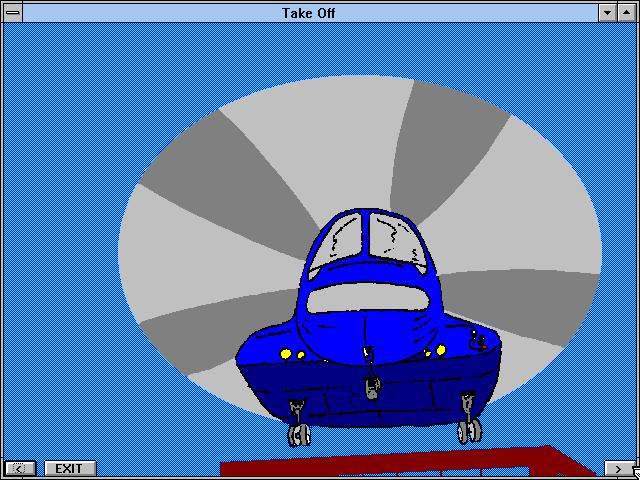Maximize the Take Off window

pos(627,13)
